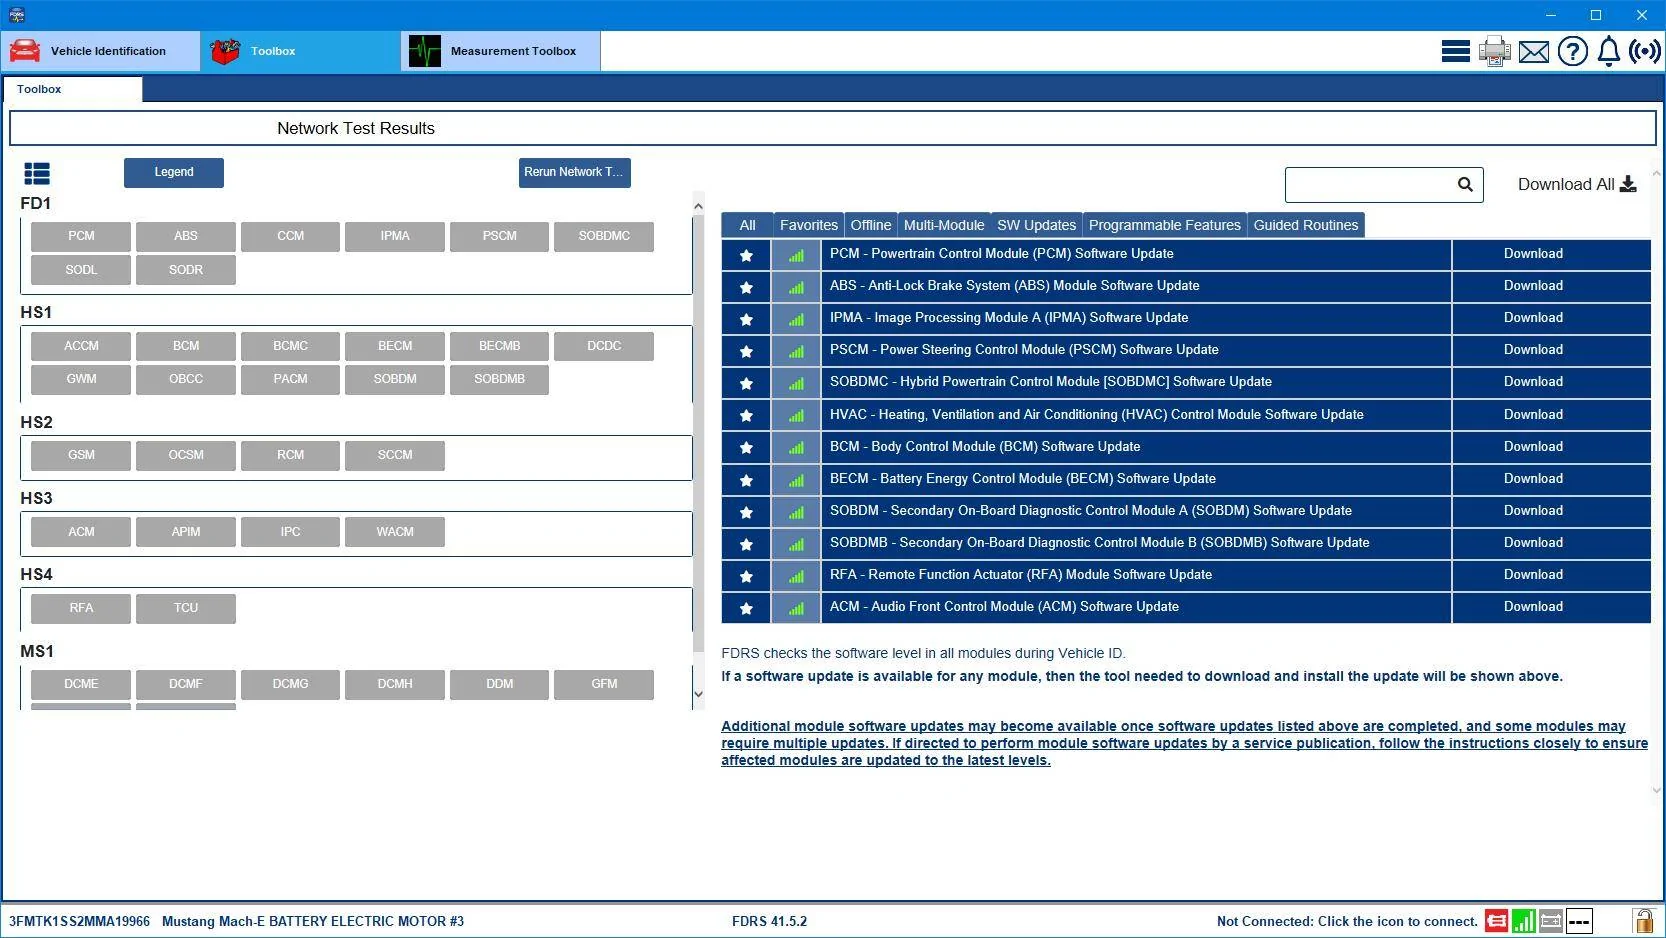Click signal icon on BECM Software Update row
The height and width of the screenshot is (938, 1666).
[x=796, y=480]
